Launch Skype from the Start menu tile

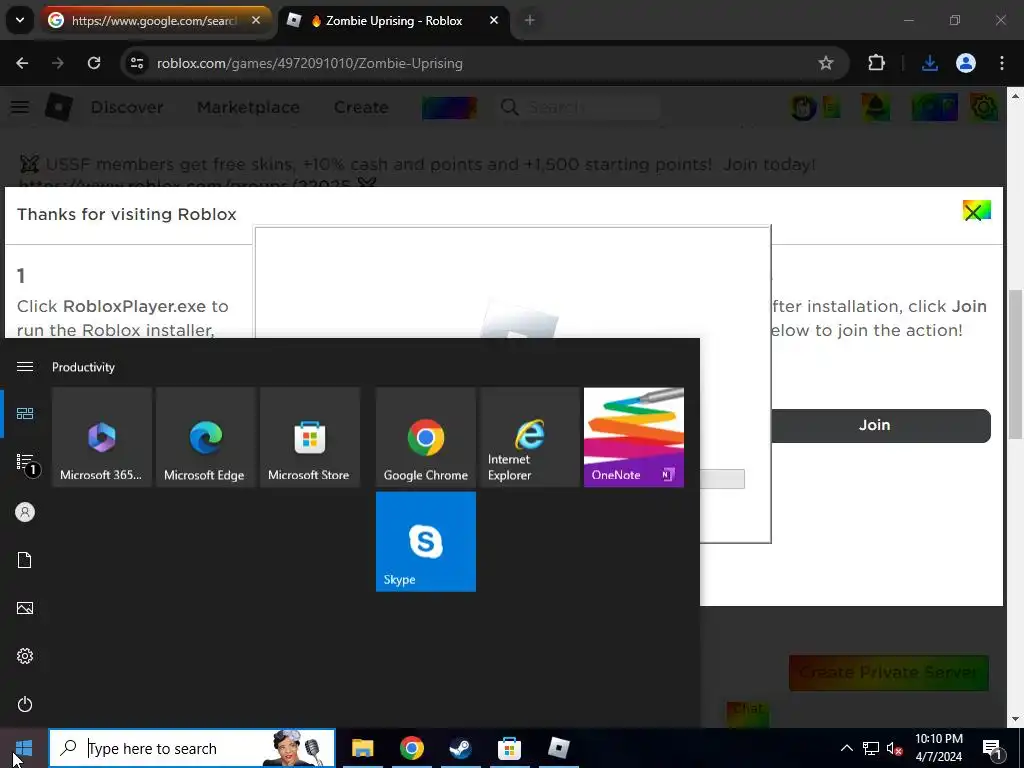426,541
